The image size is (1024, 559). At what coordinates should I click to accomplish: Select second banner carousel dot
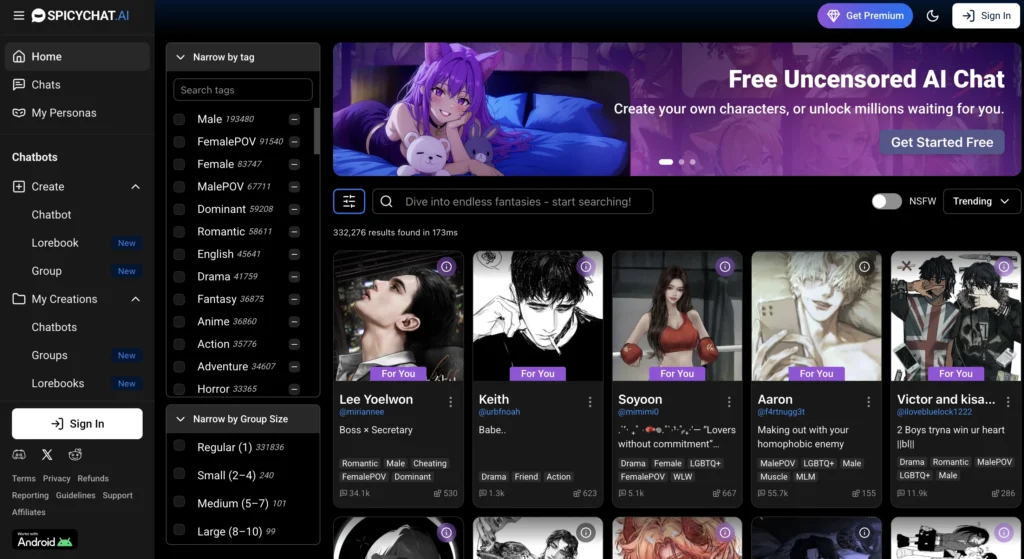(x=682, y=162)
